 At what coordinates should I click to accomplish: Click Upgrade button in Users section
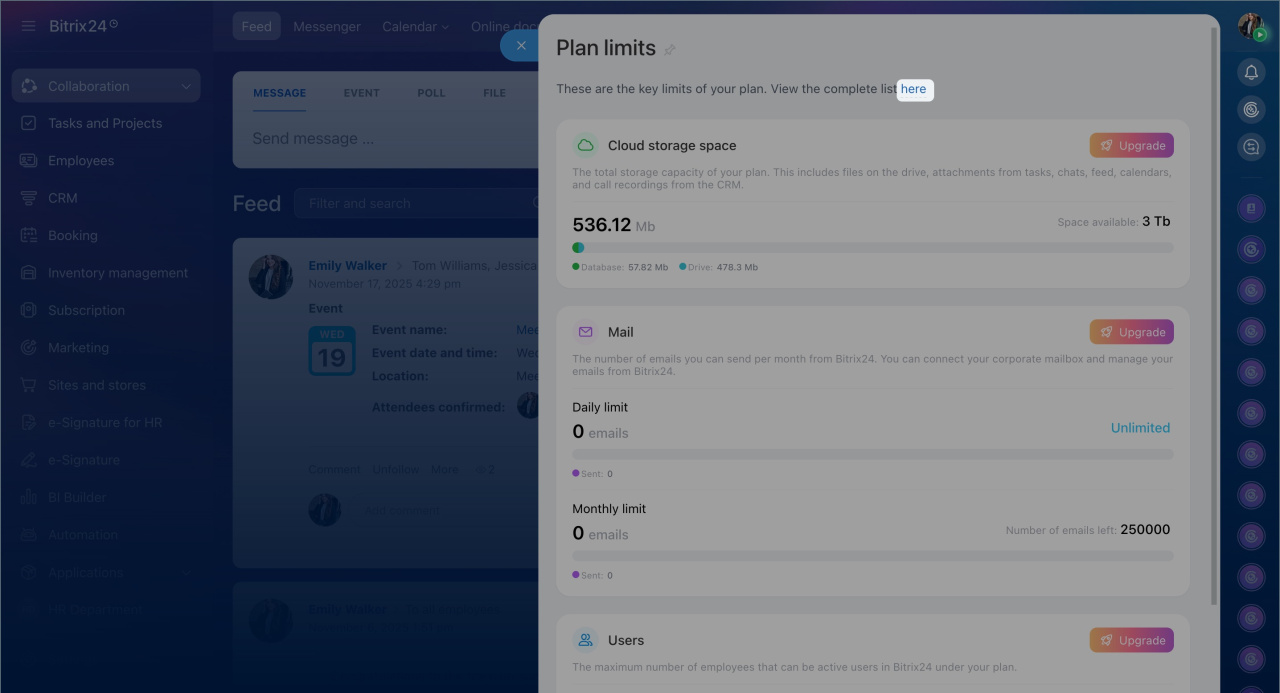point(1131,640)
